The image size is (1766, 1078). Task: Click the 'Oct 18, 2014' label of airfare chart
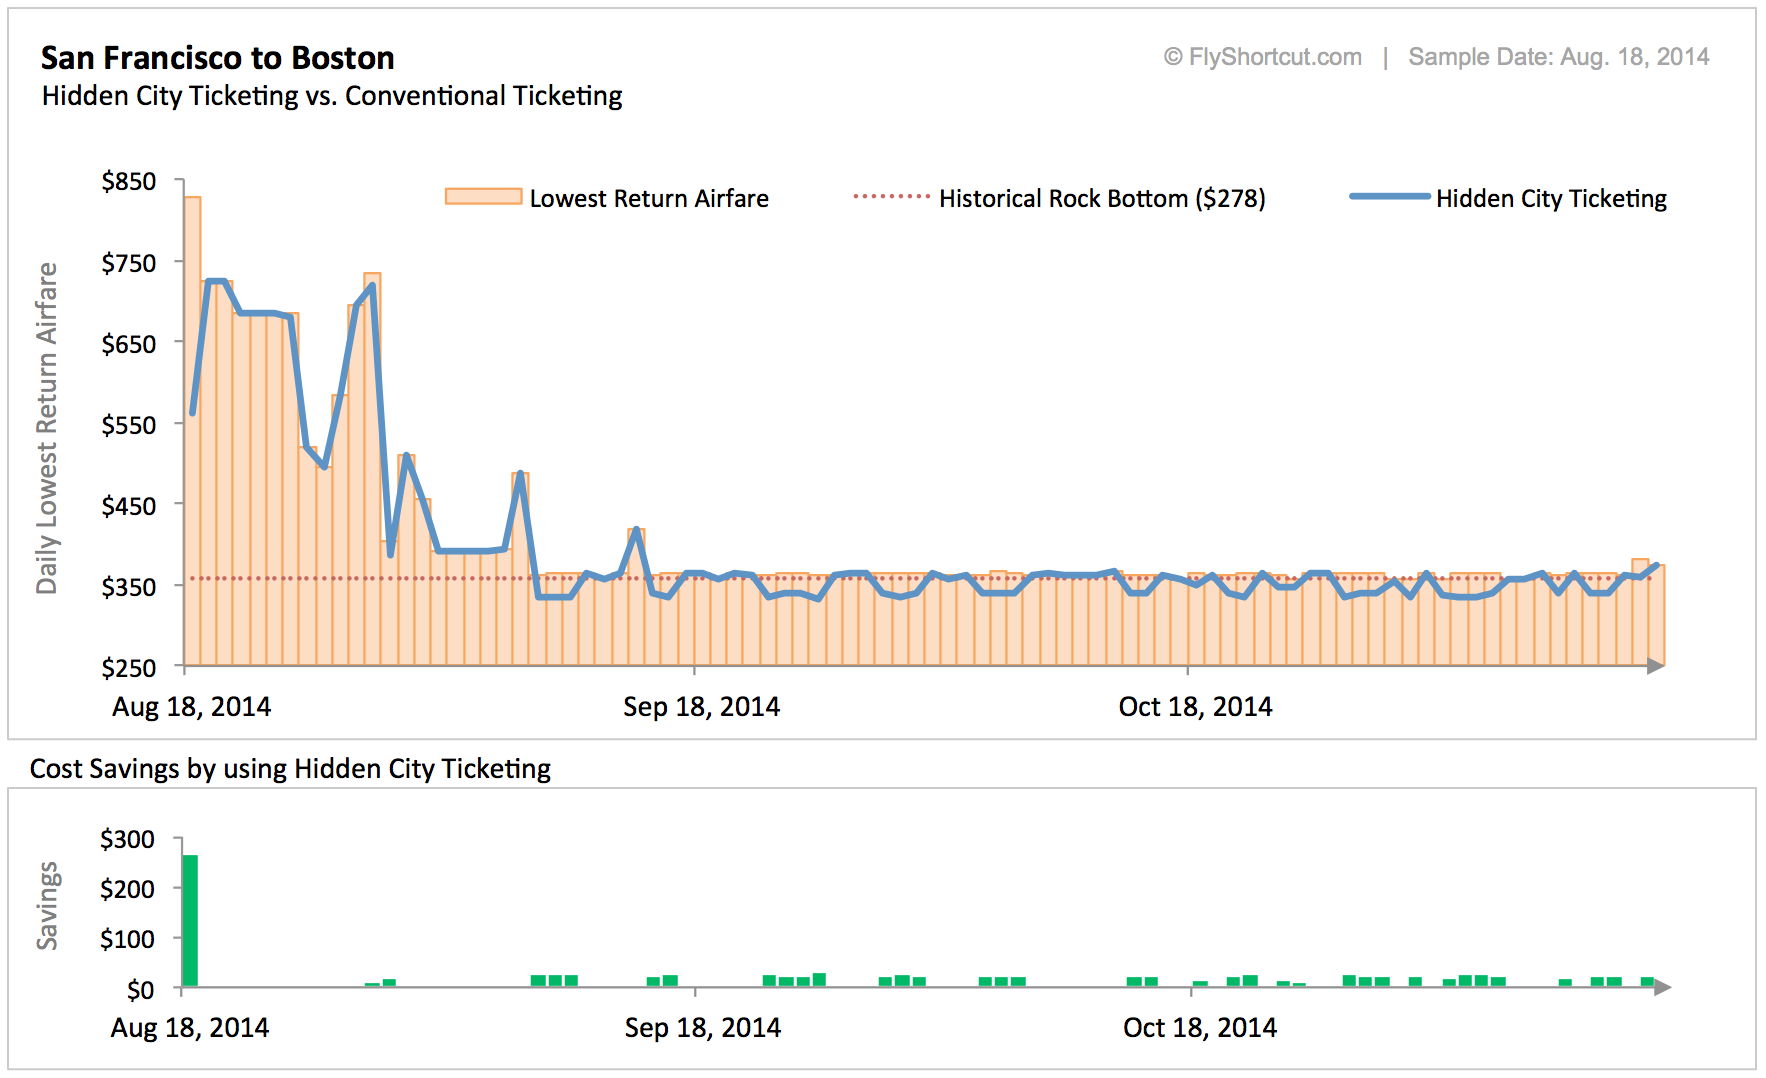(1195, 707)
